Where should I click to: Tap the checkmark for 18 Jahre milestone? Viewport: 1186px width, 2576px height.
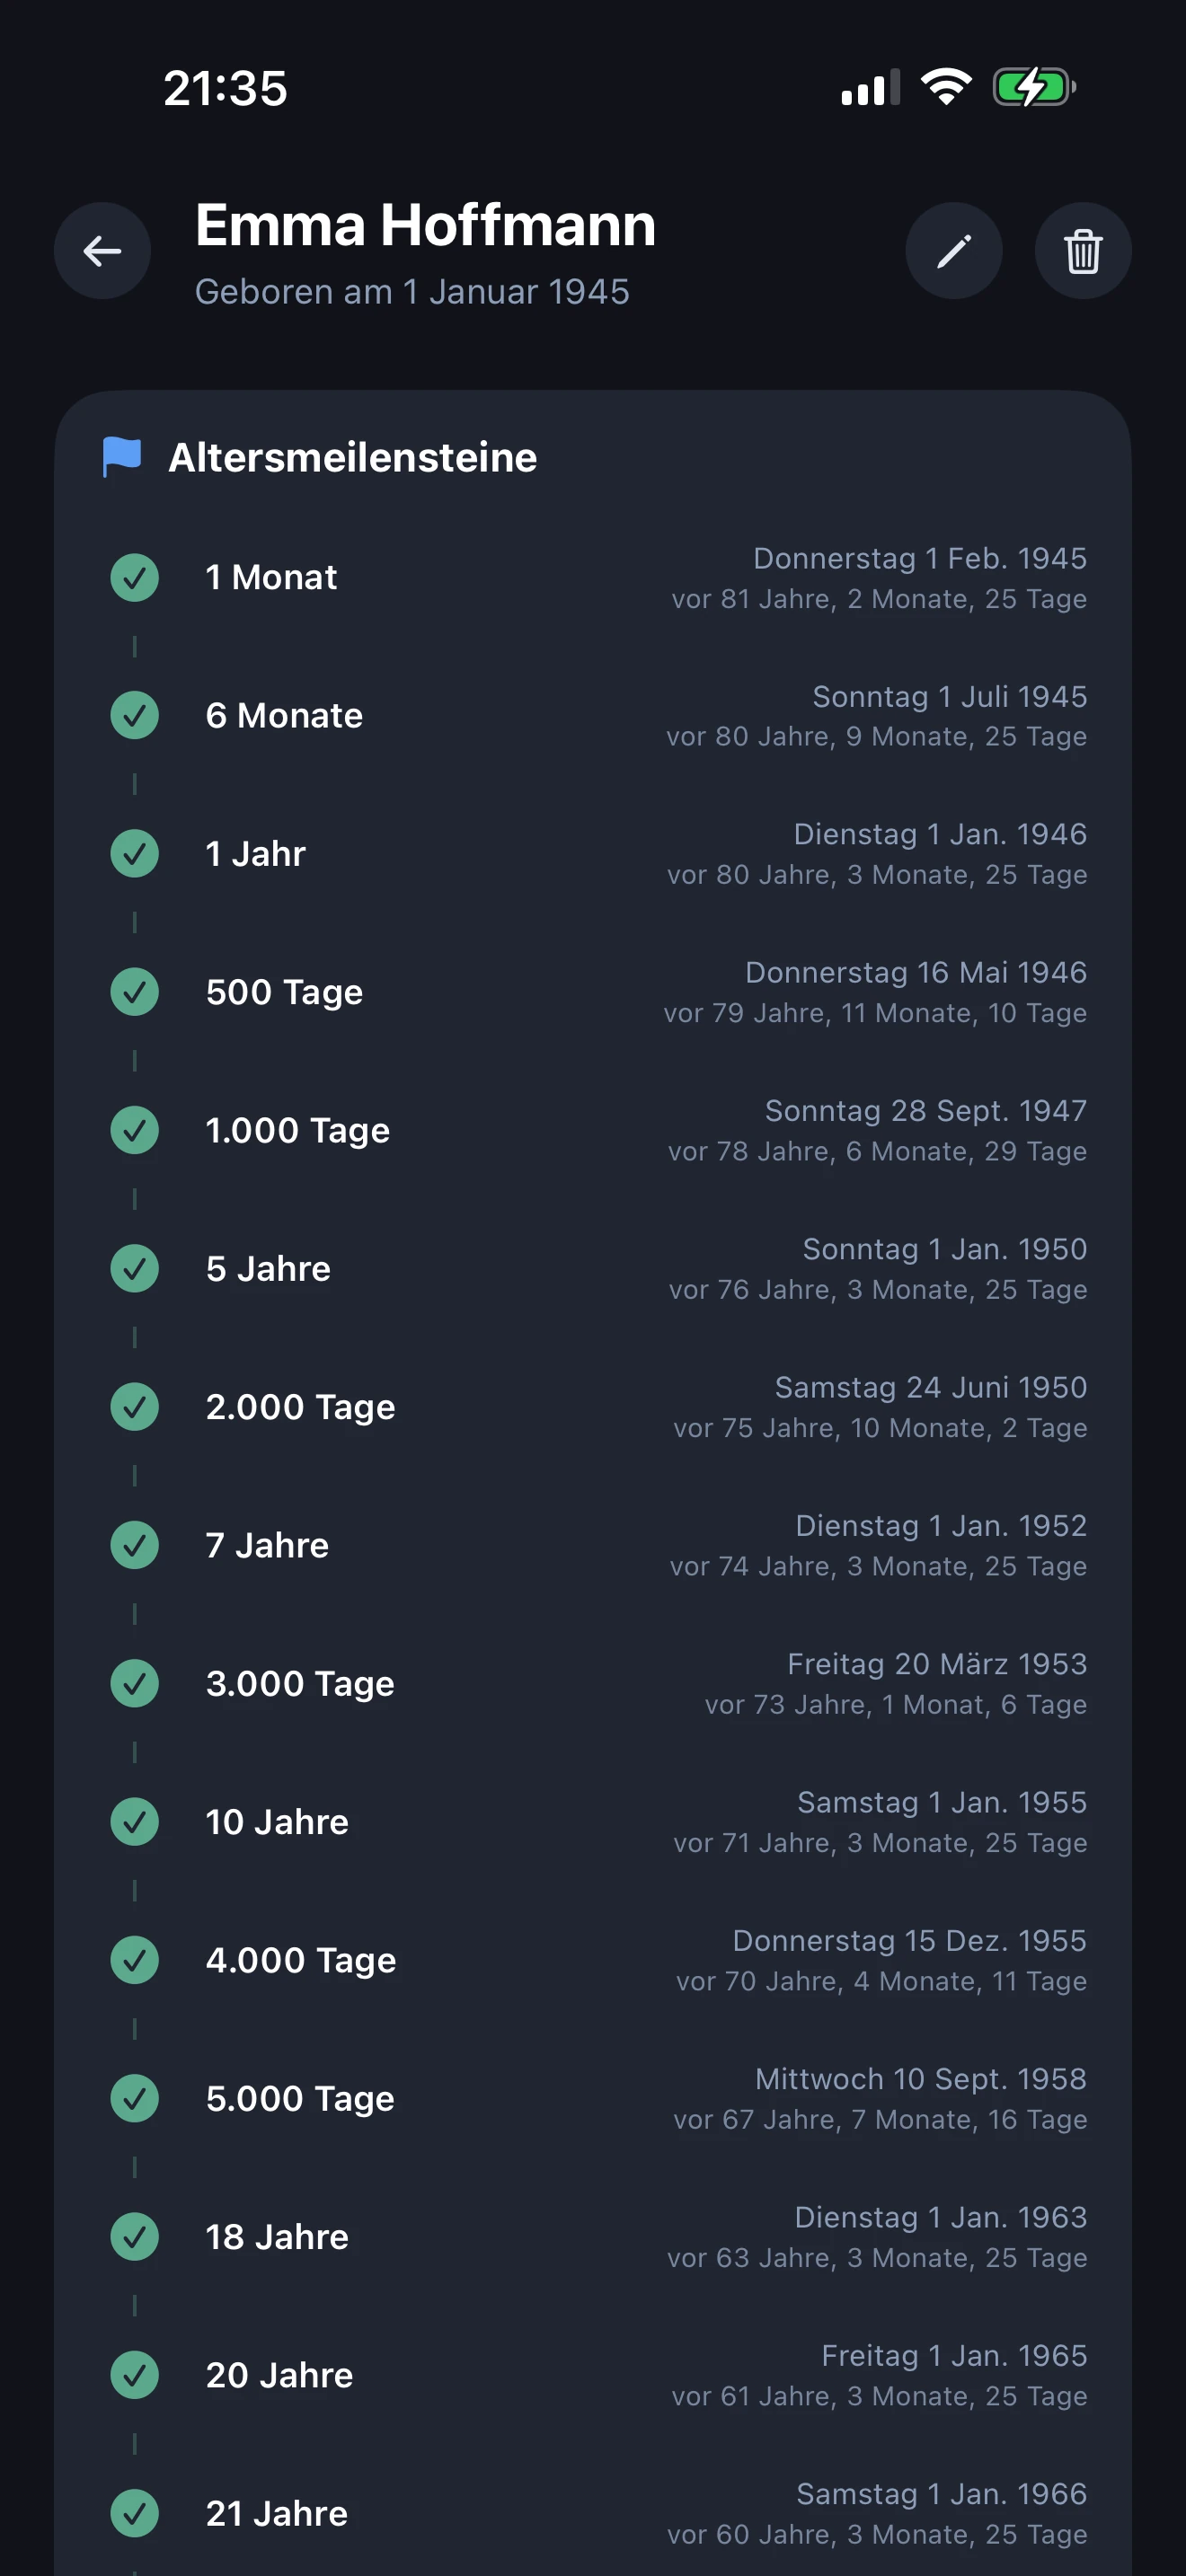click(x=135, y=2237)
